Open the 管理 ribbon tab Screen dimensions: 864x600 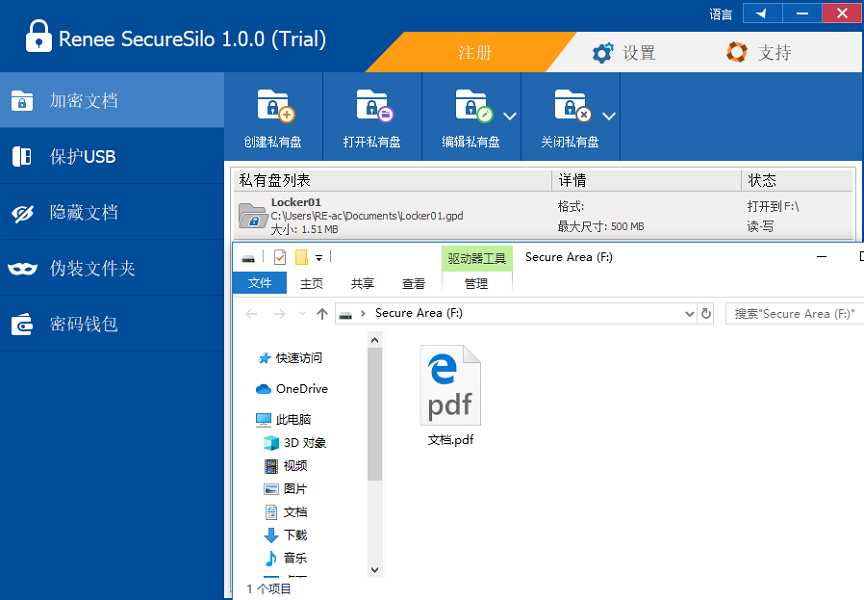pos(476,283)
